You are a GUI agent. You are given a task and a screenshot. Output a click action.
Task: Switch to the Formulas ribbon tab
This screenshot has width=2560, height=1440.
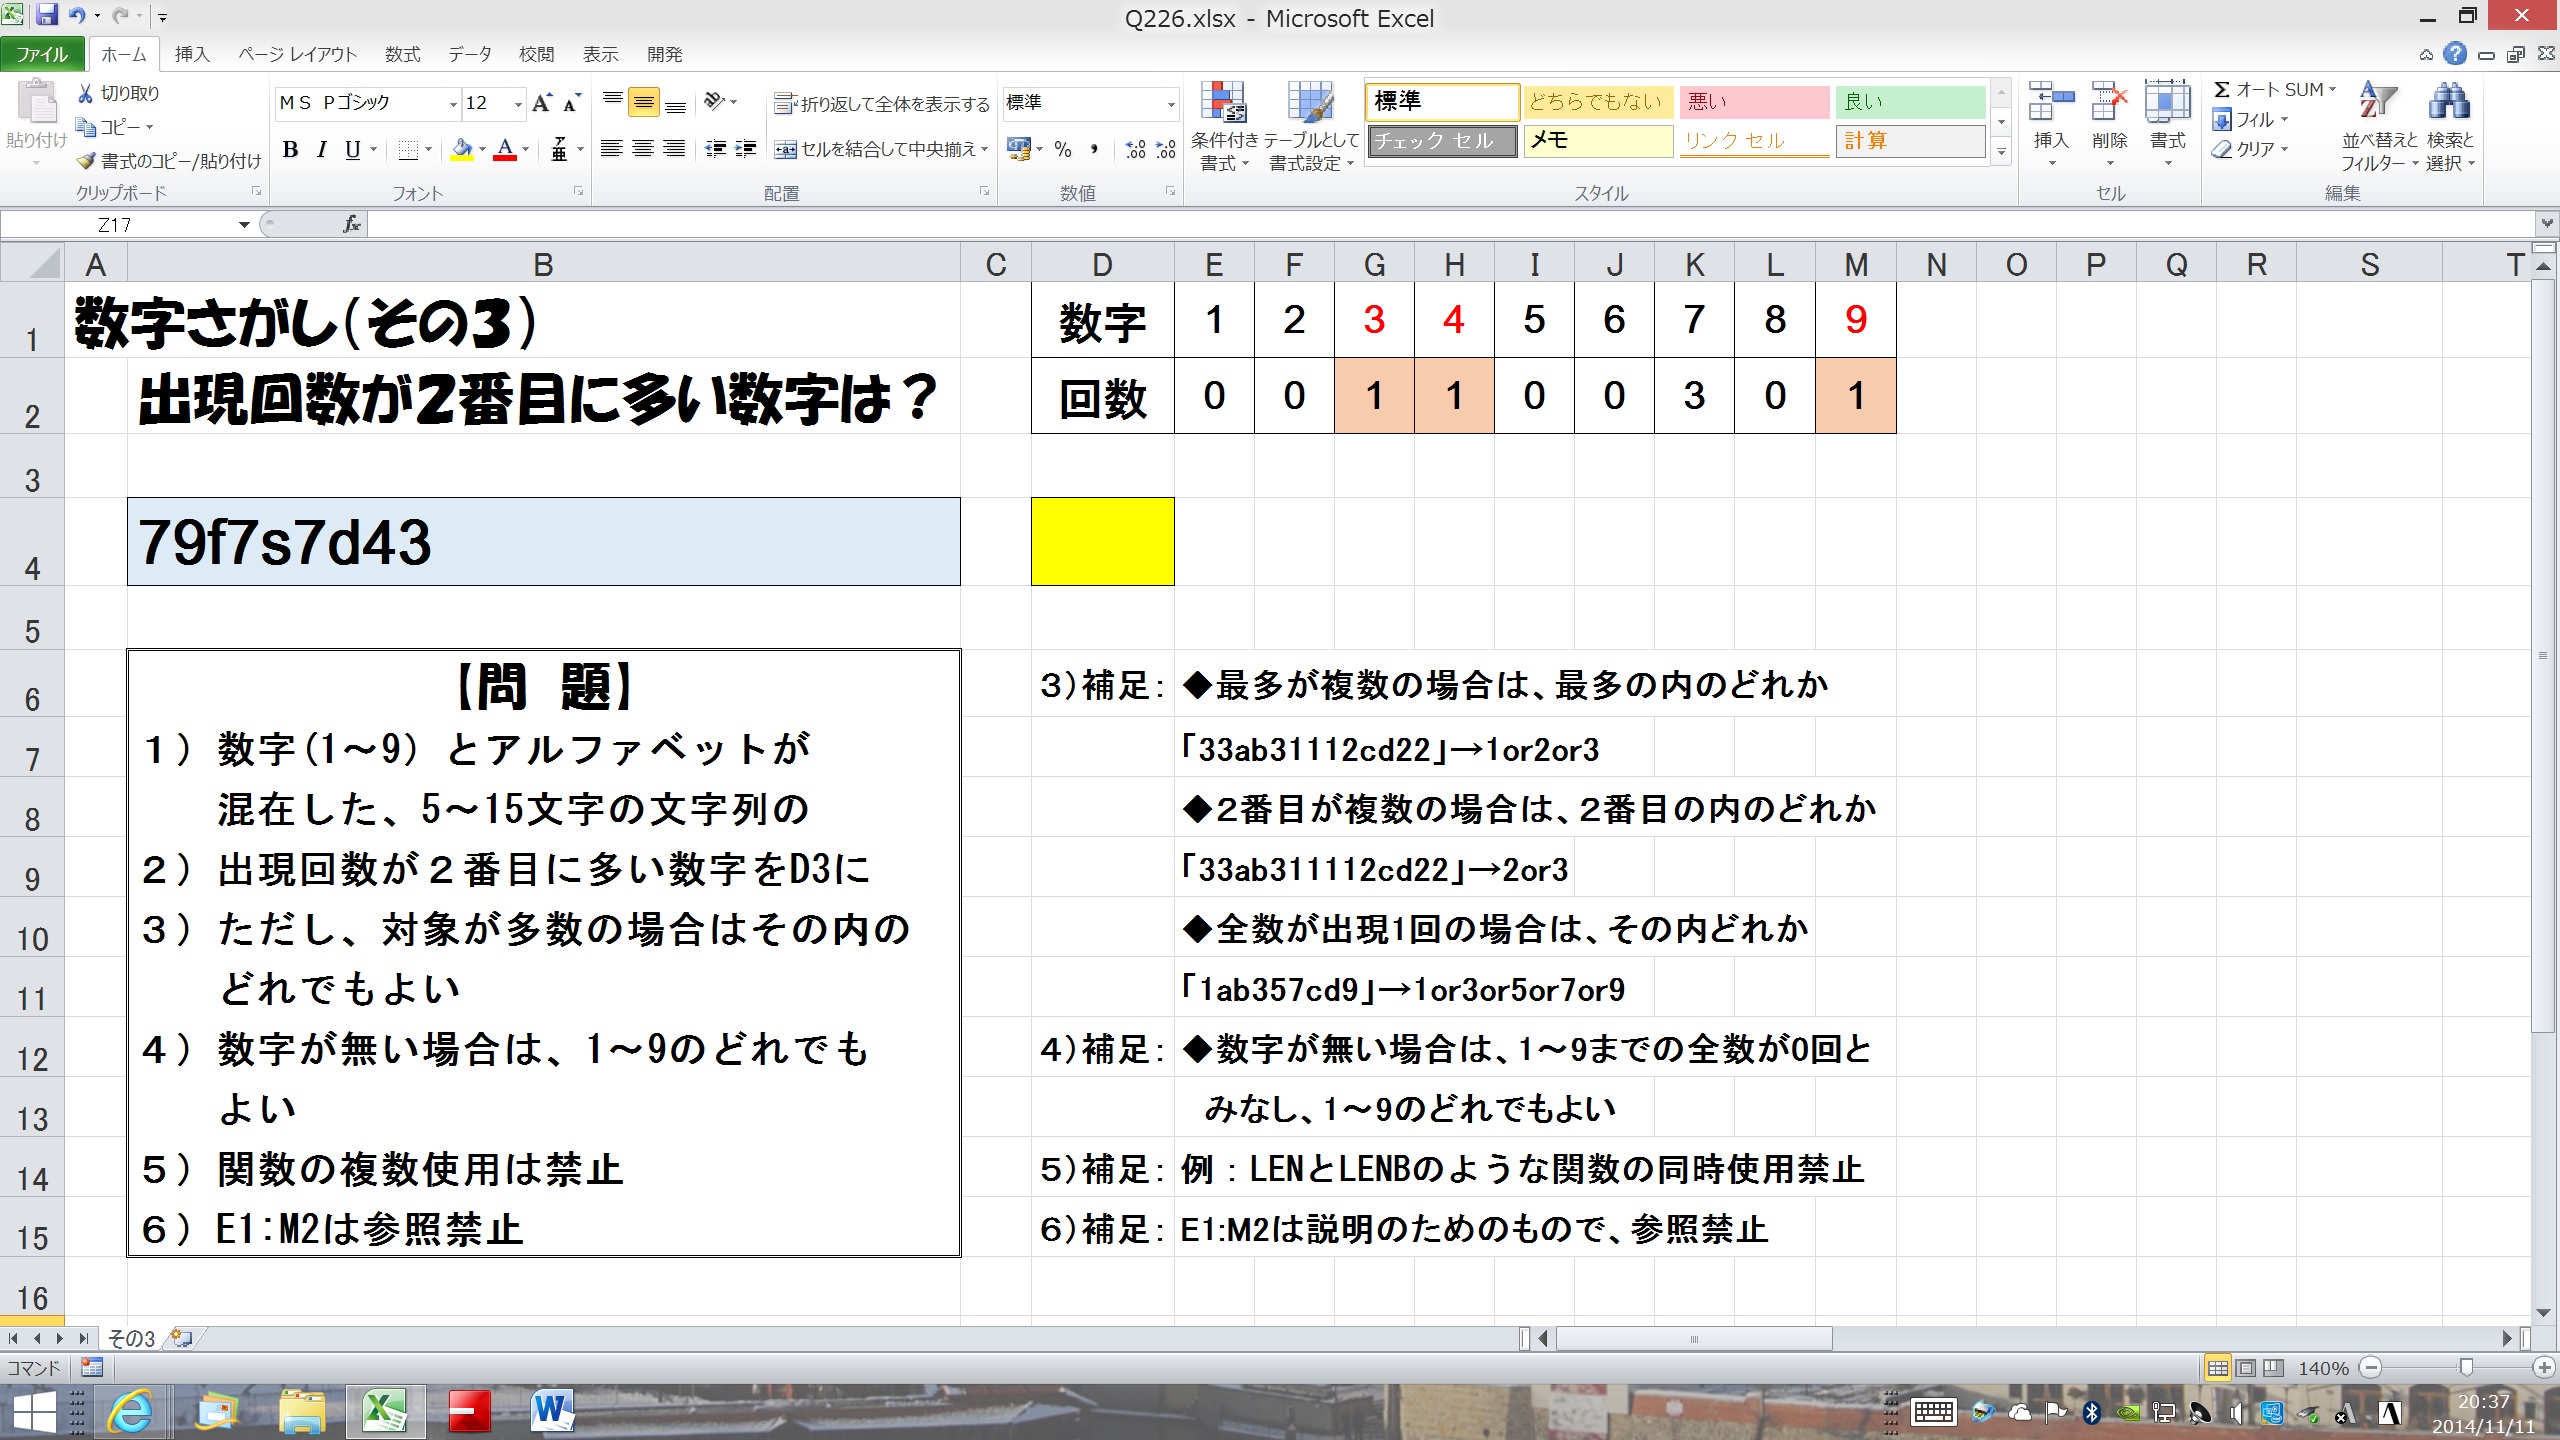pos(402,54)
